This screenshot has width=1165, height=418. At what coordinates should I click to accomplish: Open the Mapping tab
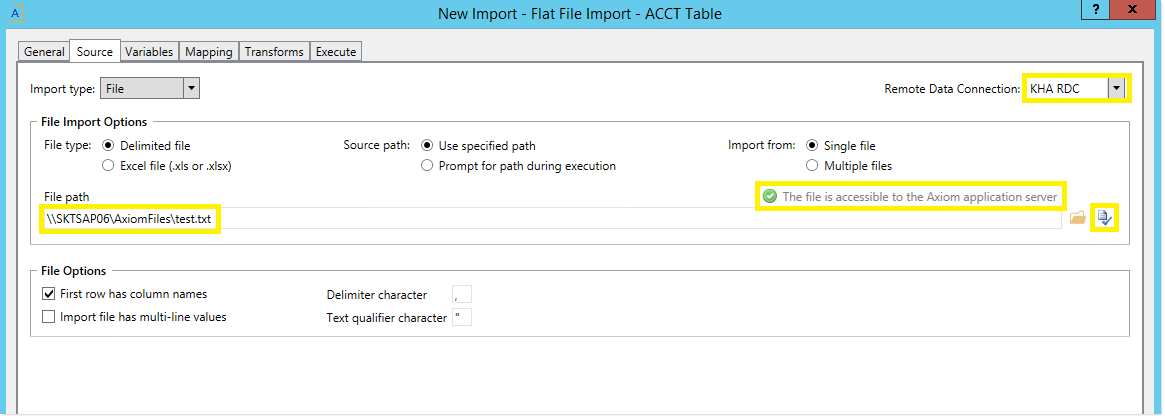tap(209, 51)
